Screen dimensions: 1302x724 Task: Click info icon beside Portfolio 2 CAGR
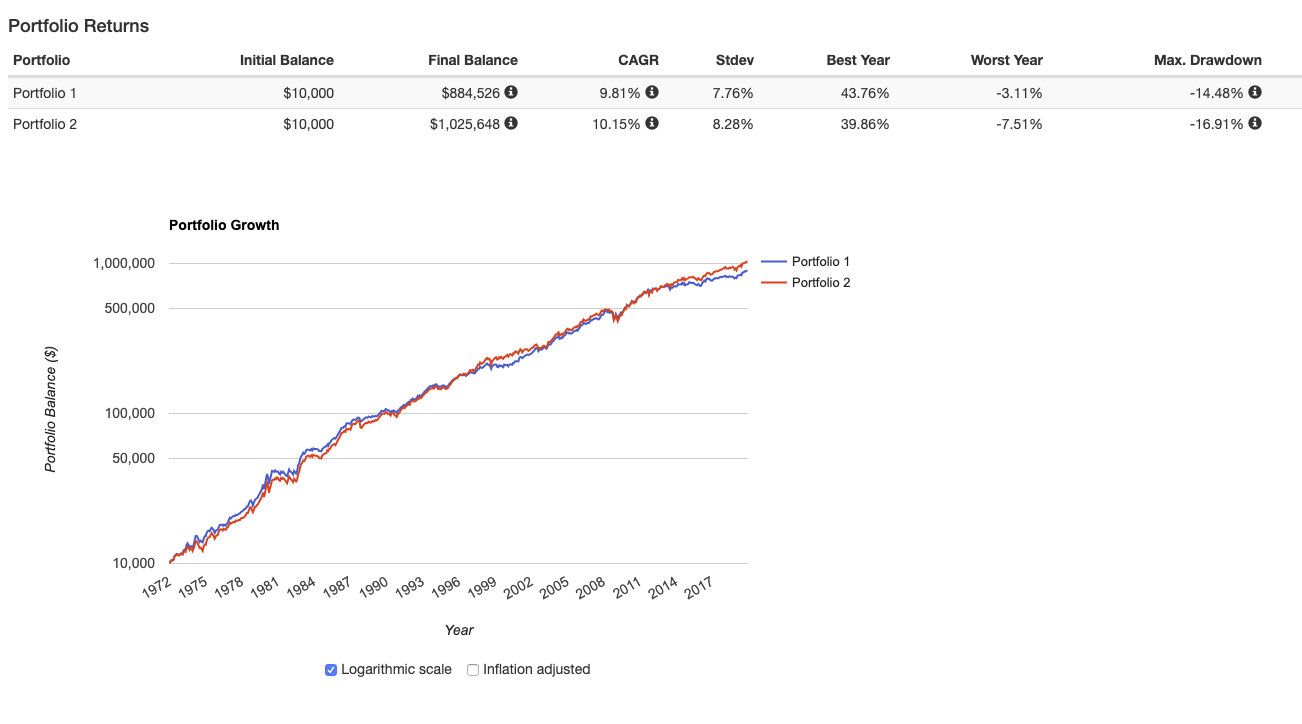pos(652,123)
